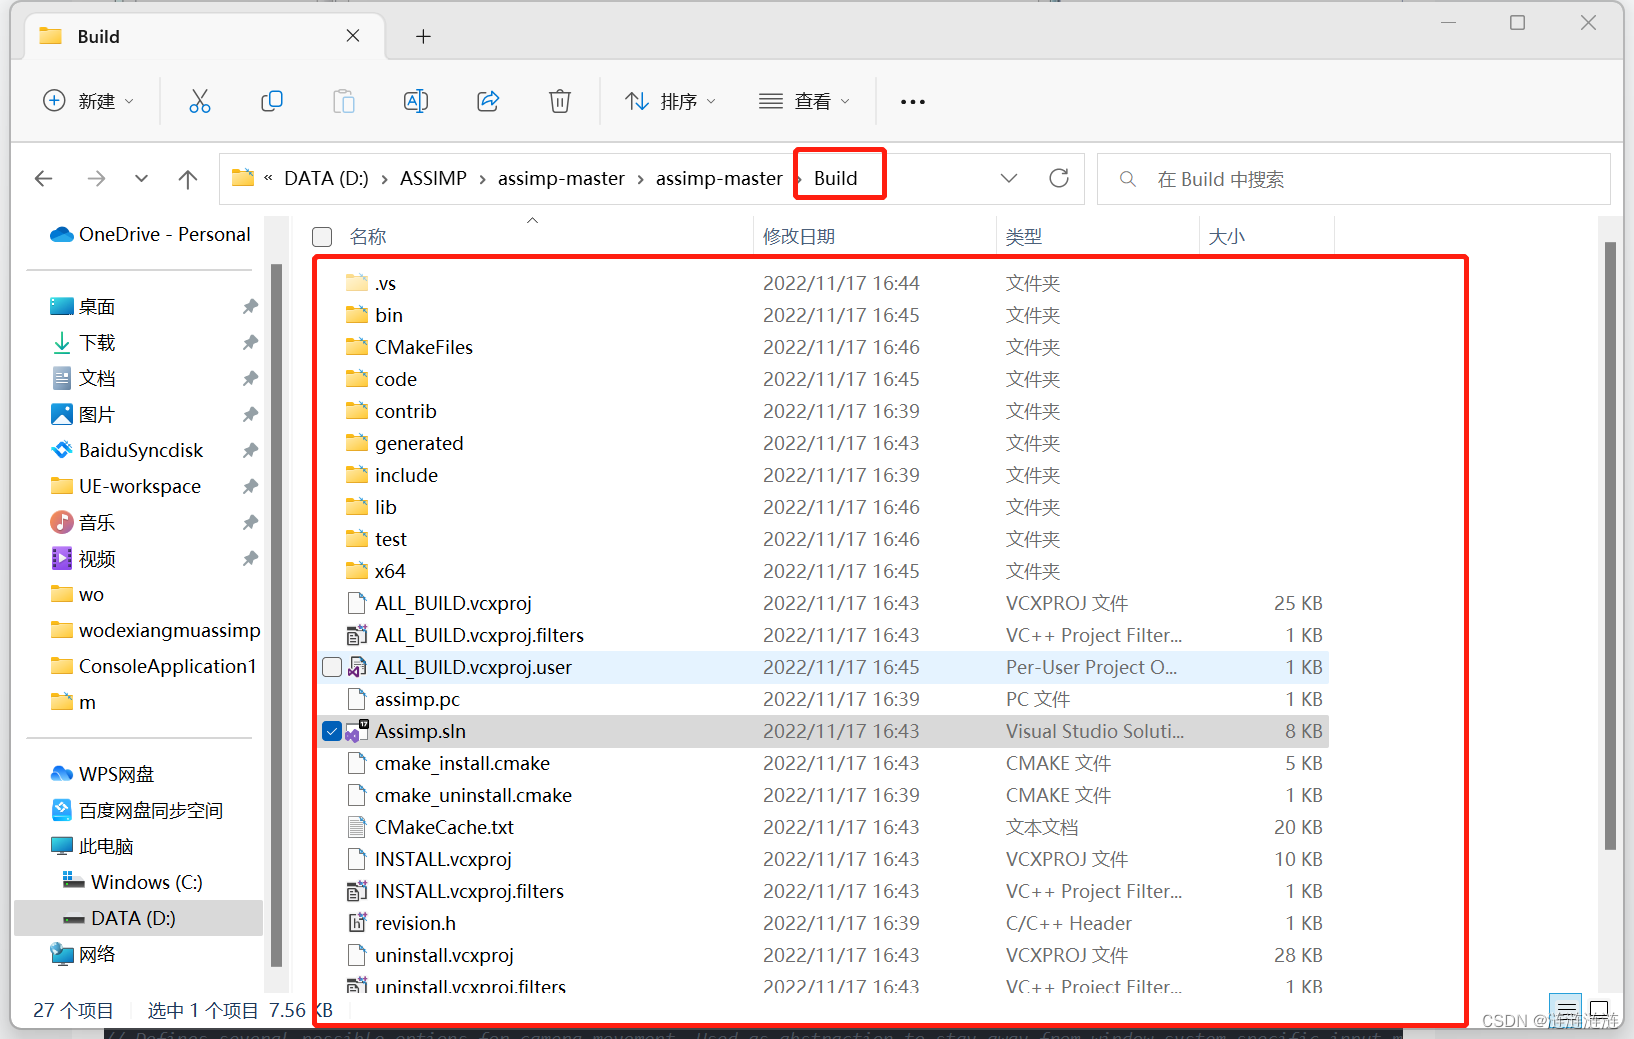Click DATA (D:) breadcrumb in address bar
This screenshot has height=1039, width=1634.
pyautogui.click(x=326, y=178)
